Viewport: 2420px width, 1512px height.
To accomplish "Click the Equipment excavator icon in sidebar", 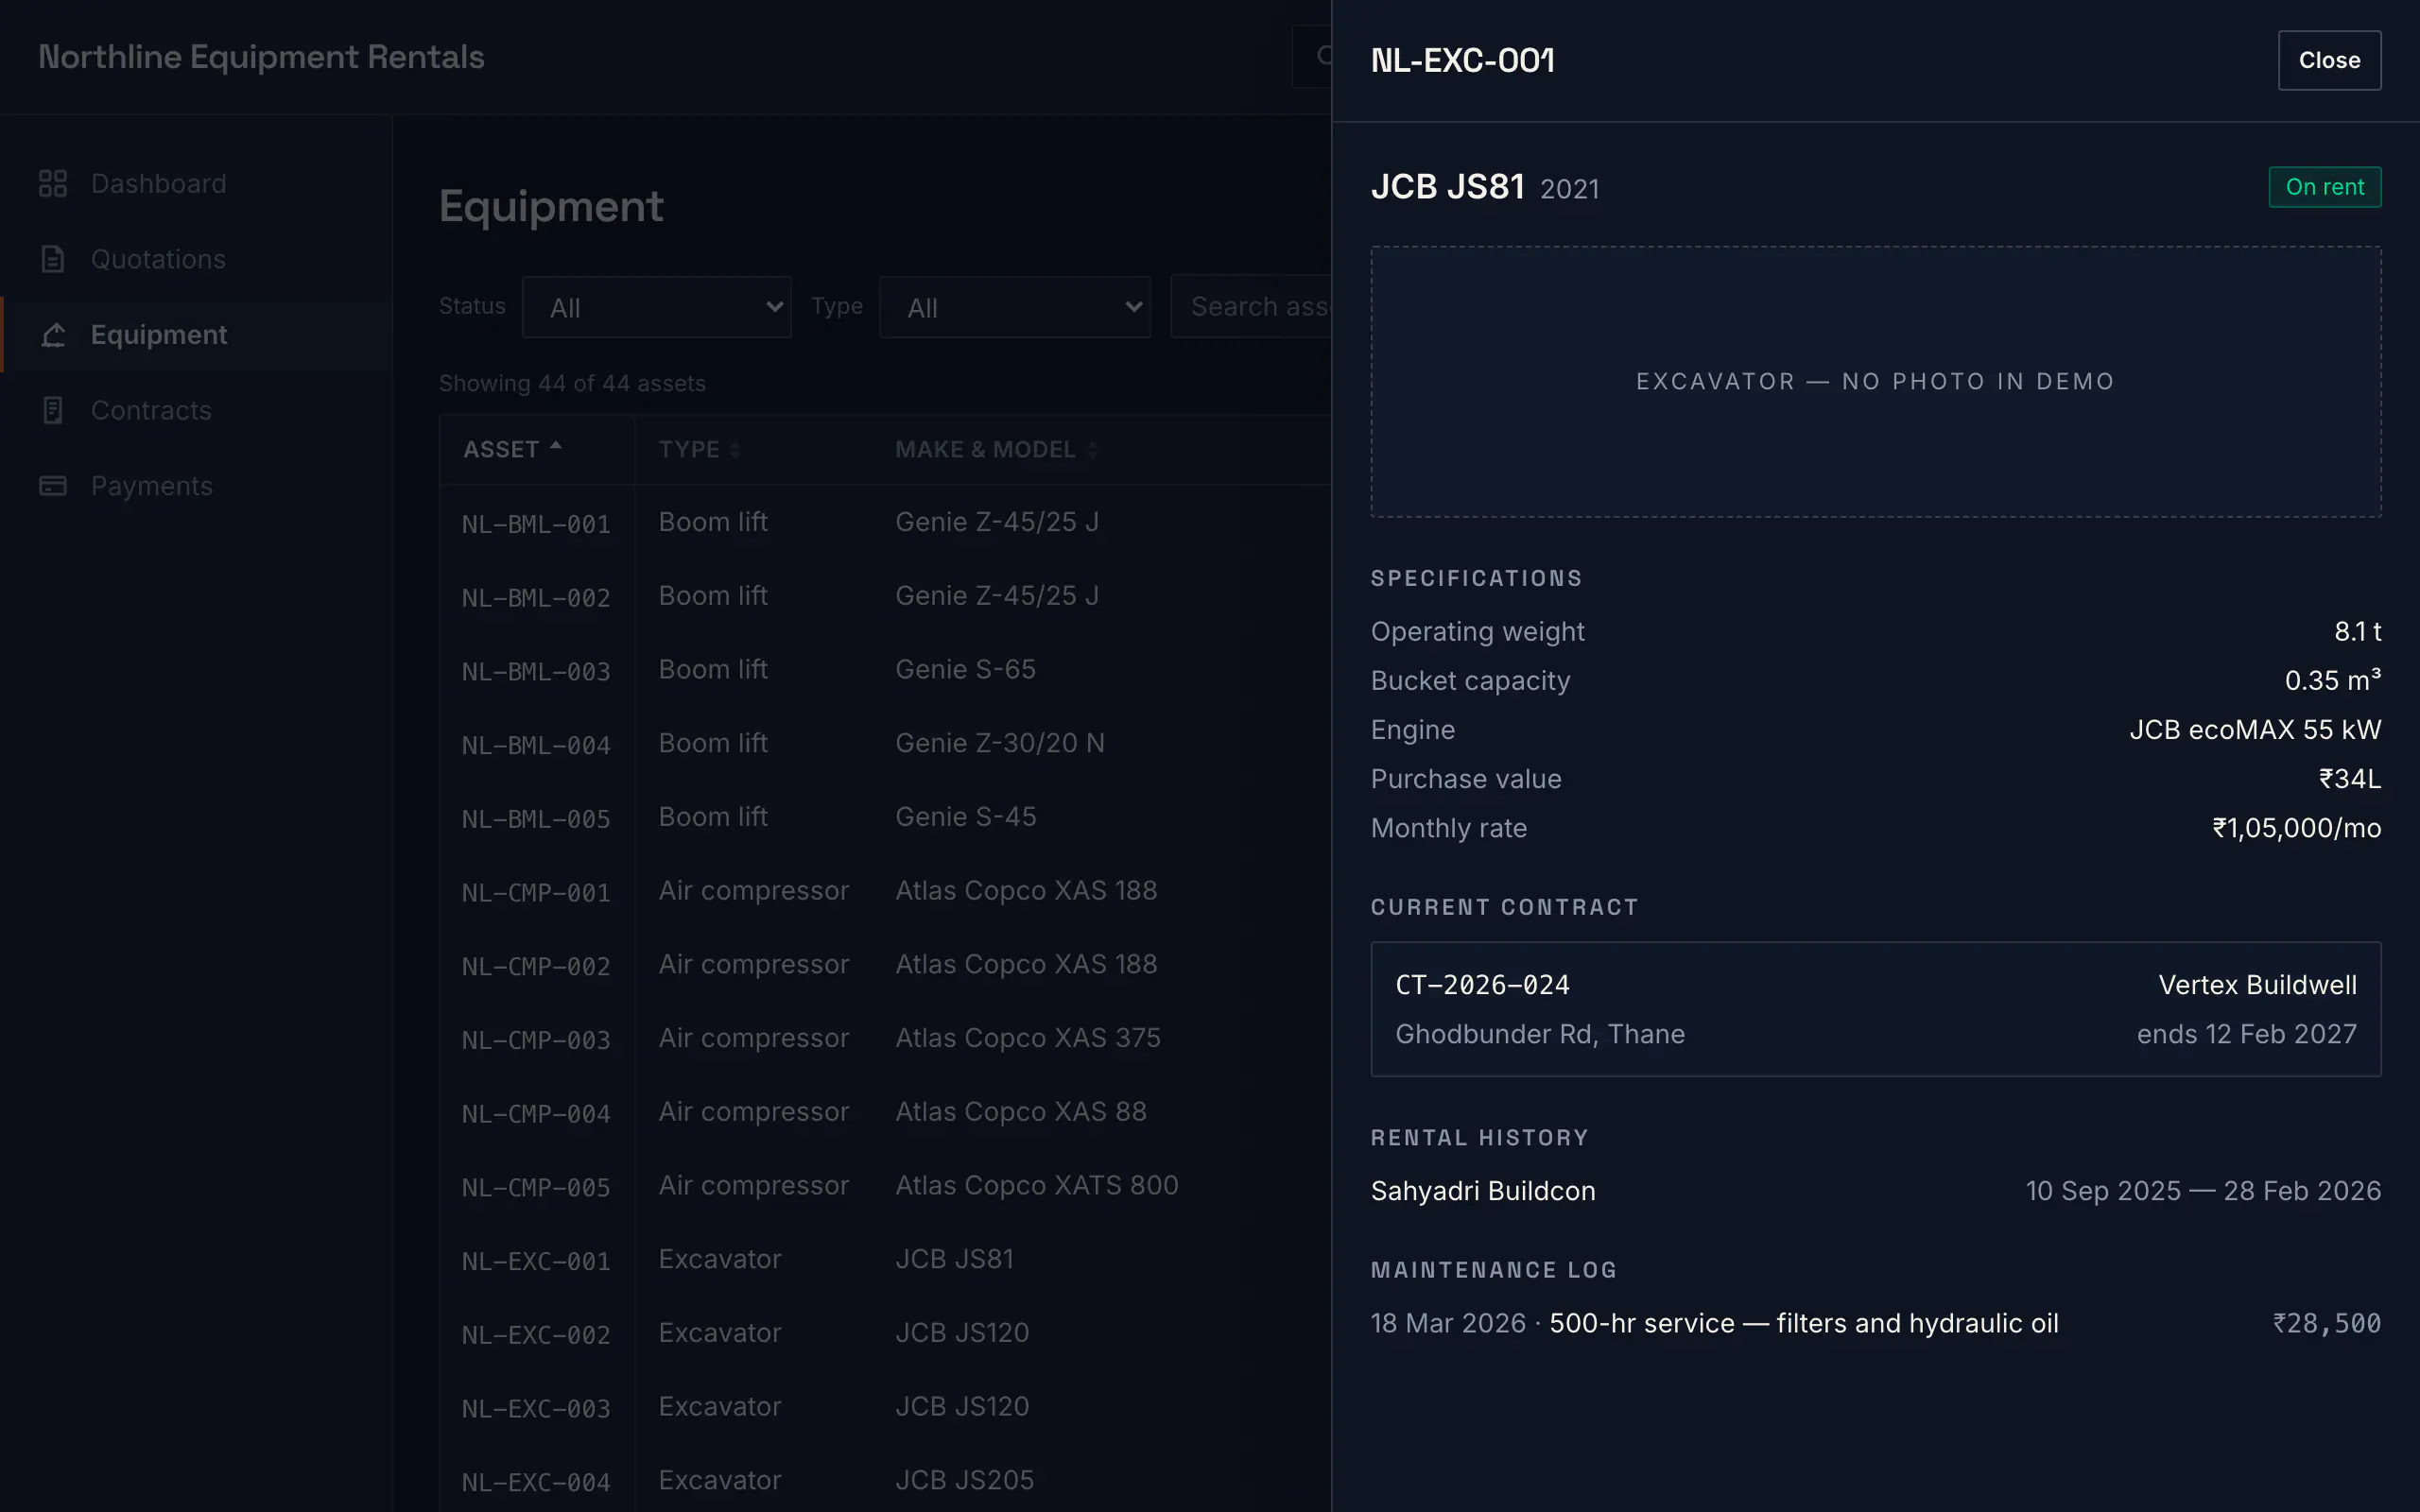I will tap(53, 335).
